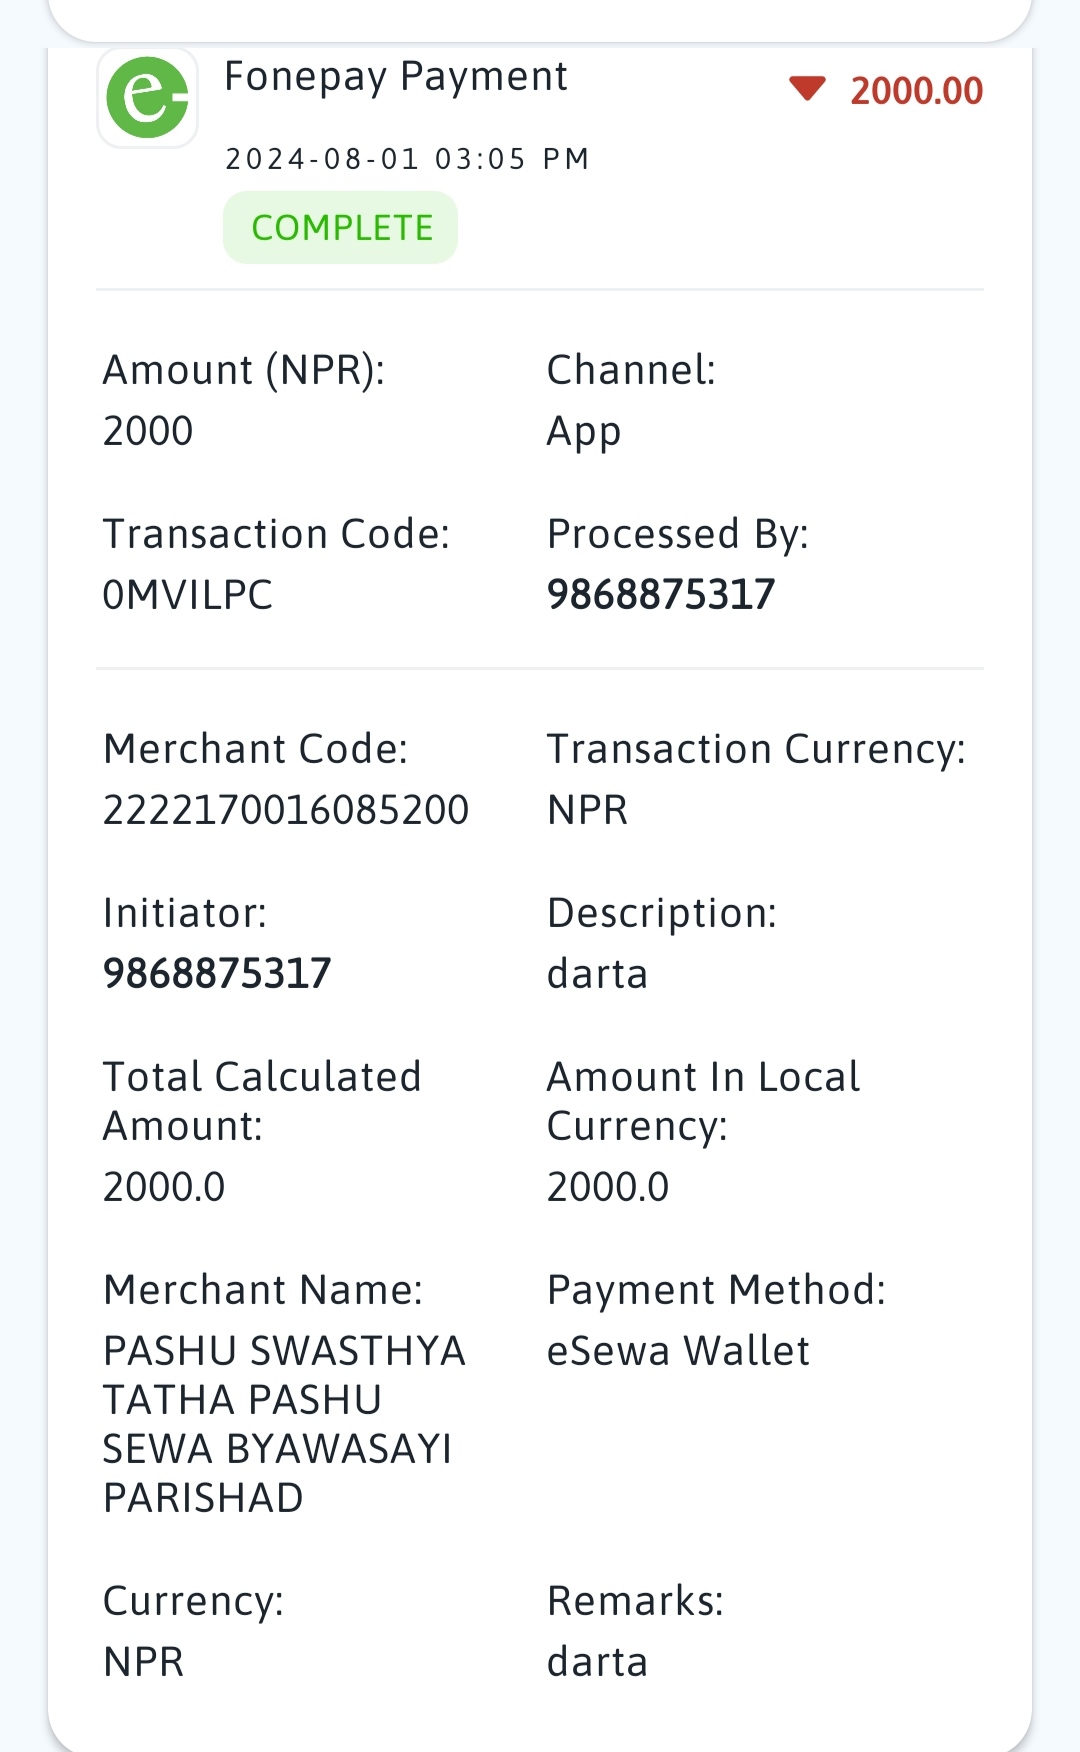The height and width of the screenshot is (1752, 1080).
Task: Tap the transaction date 2024-08-01 03:05 PM
Action: tap(407, 159)
